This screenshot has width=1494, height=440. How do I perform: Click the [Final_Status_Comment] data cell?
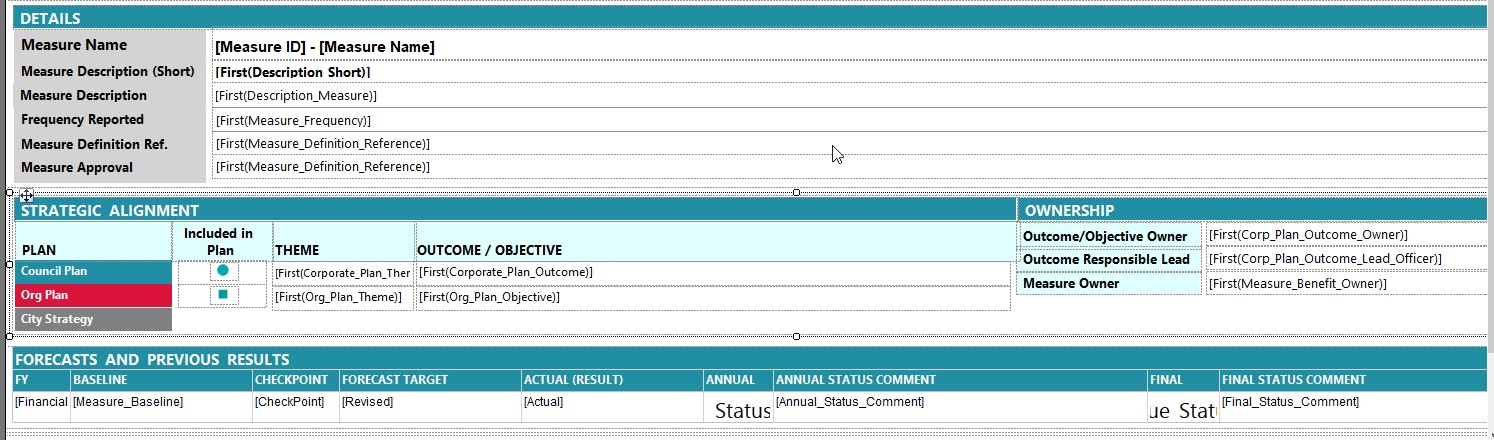(x=1353, y=406)
